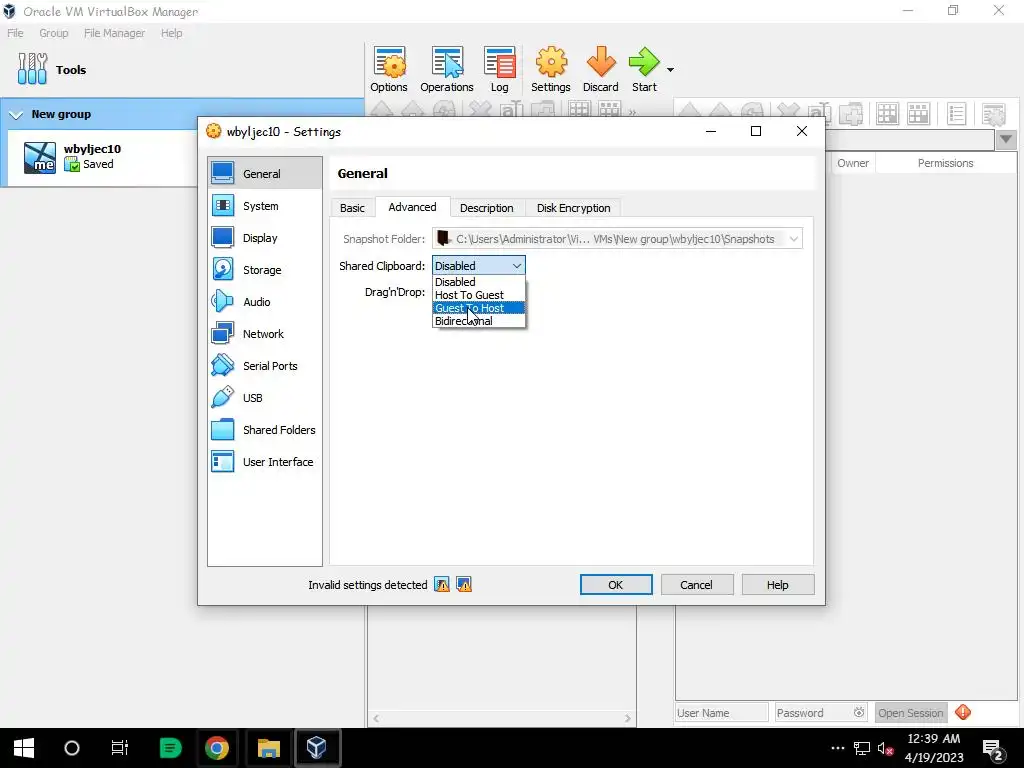Click the VirtualBox taskbar icon
Viewport: 1024px width, 768px height.
(317, 748)
